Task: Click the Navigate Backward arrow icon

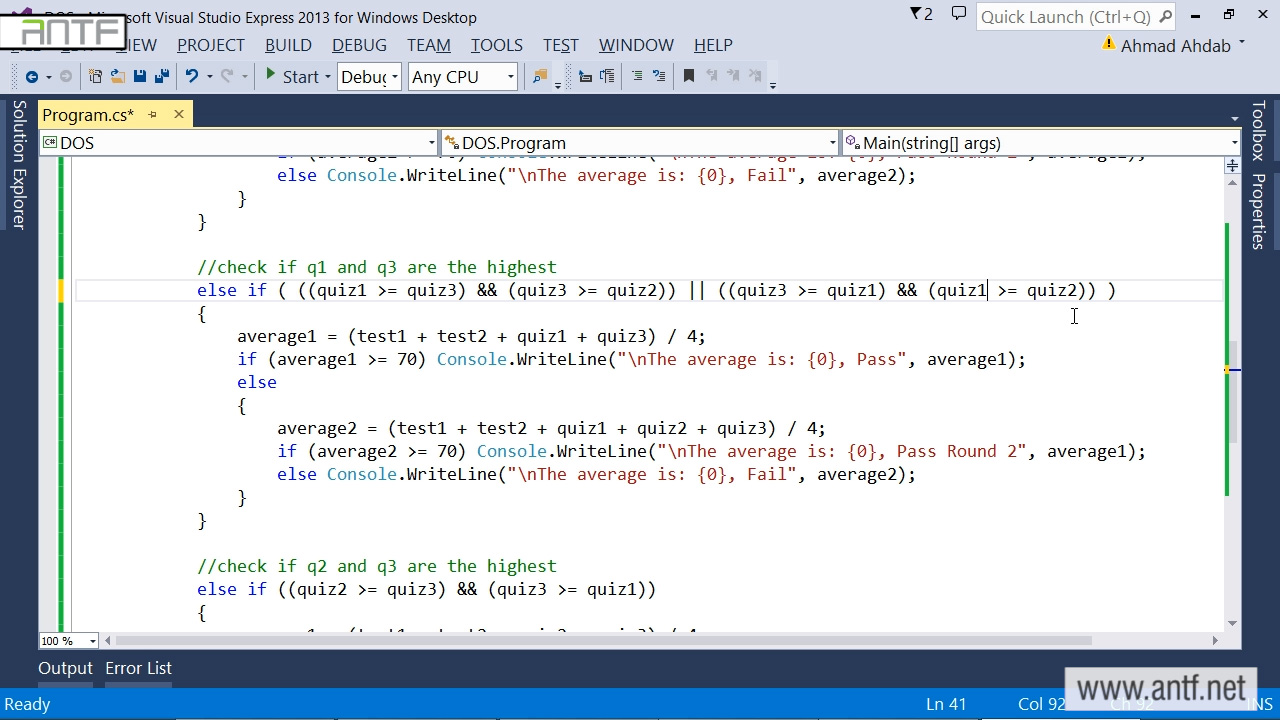Action: [32, 77]
